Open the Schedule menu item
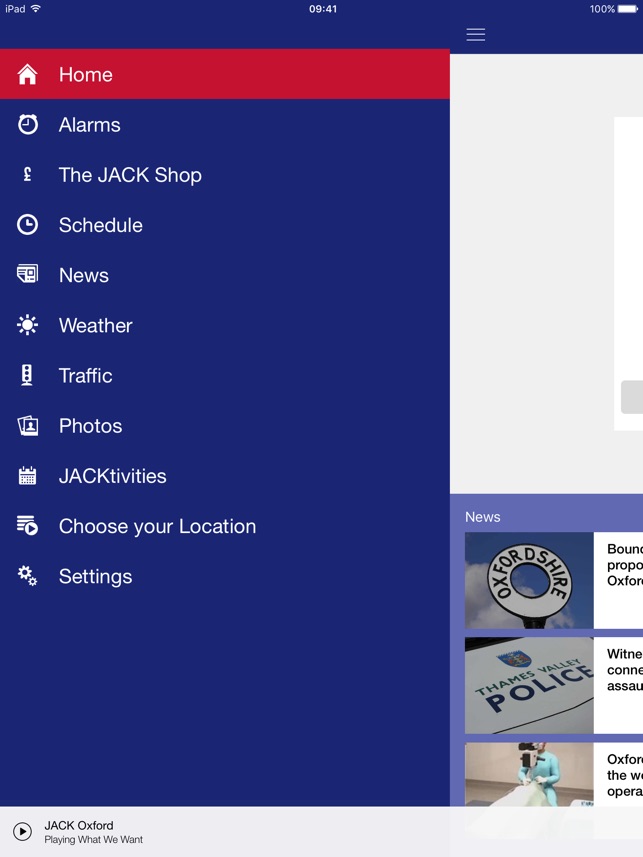643x857 pixels. pos(225,225)
